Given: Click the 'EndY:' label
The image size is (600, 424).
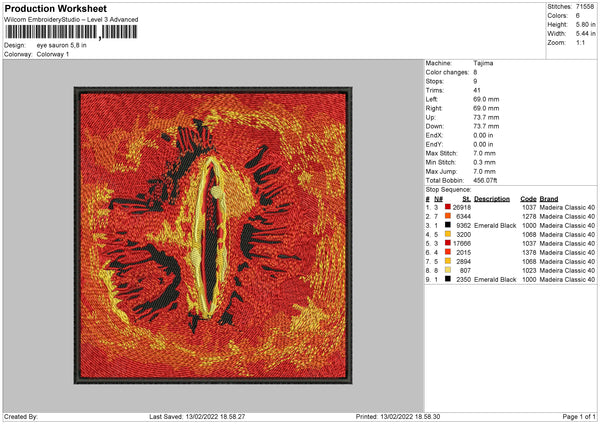Looking at the screenshot, I should 434,144.
